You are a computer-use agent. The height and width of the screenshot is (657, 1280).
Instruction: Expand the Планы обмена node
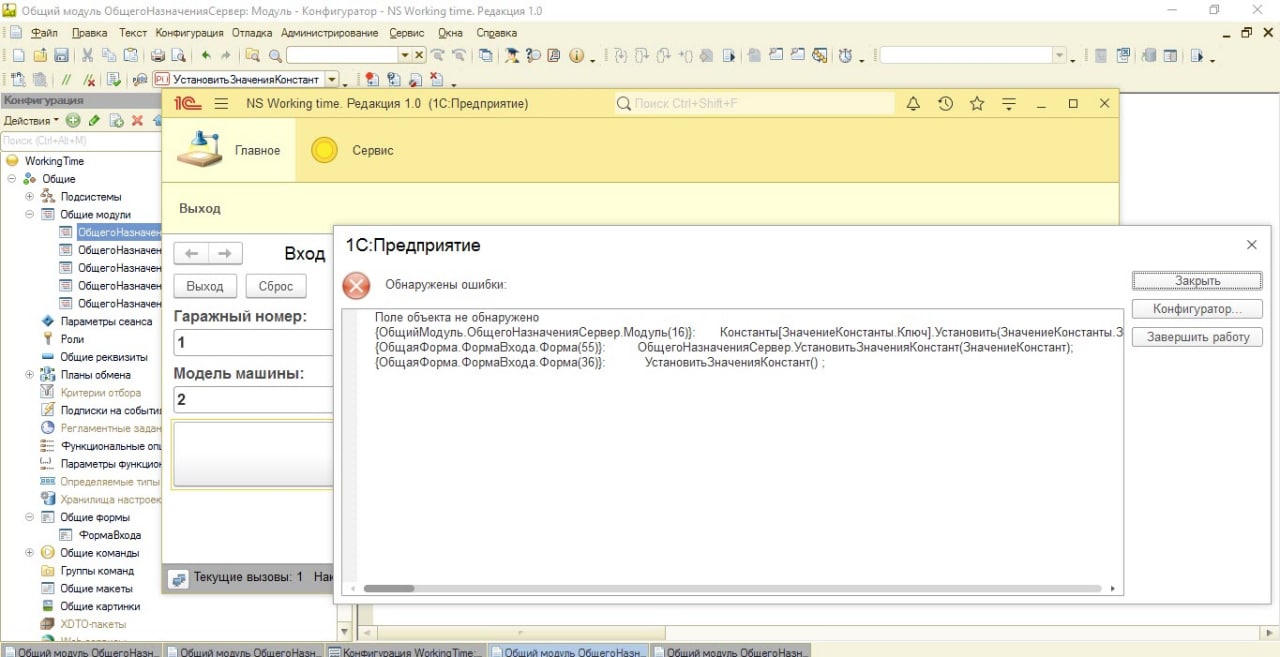[x=30, y=375]
